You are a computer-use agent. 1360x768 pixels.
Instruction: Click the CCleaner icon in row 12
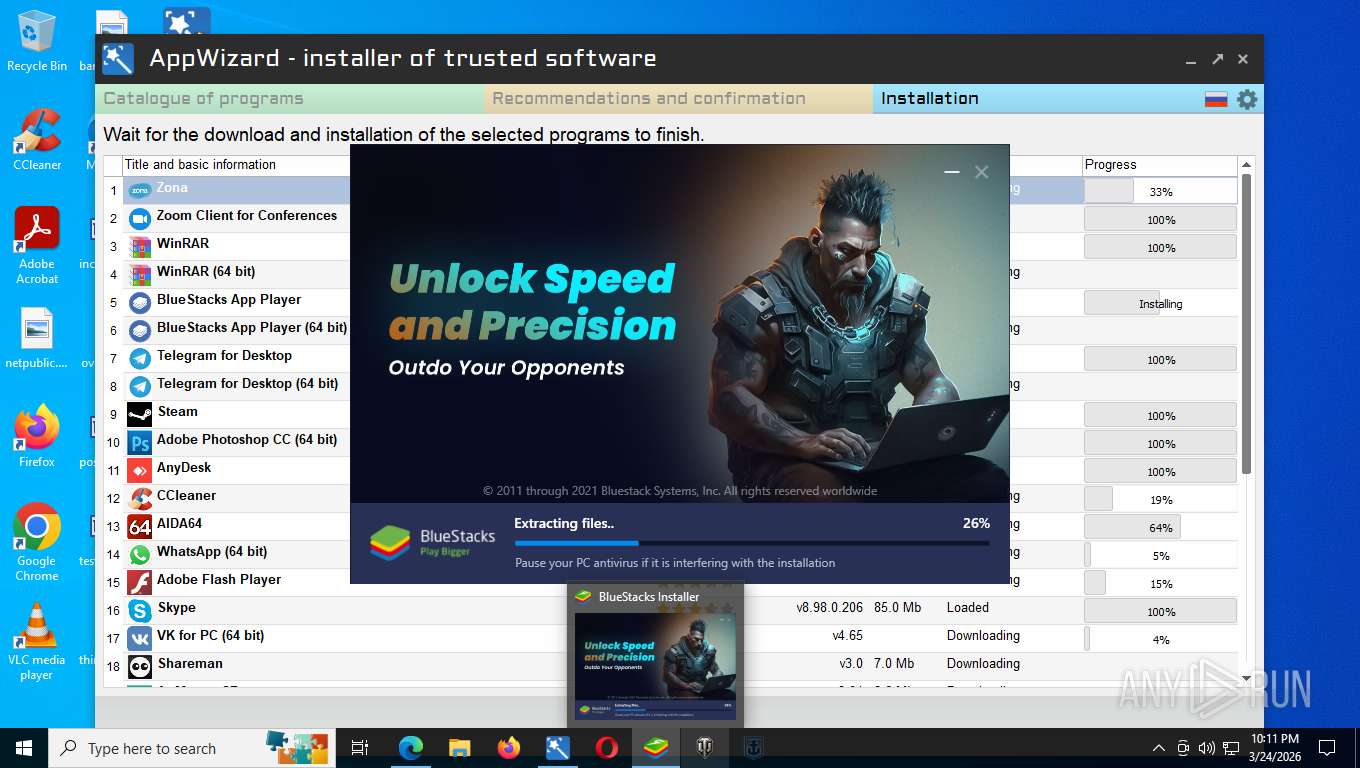coord(140,498)
